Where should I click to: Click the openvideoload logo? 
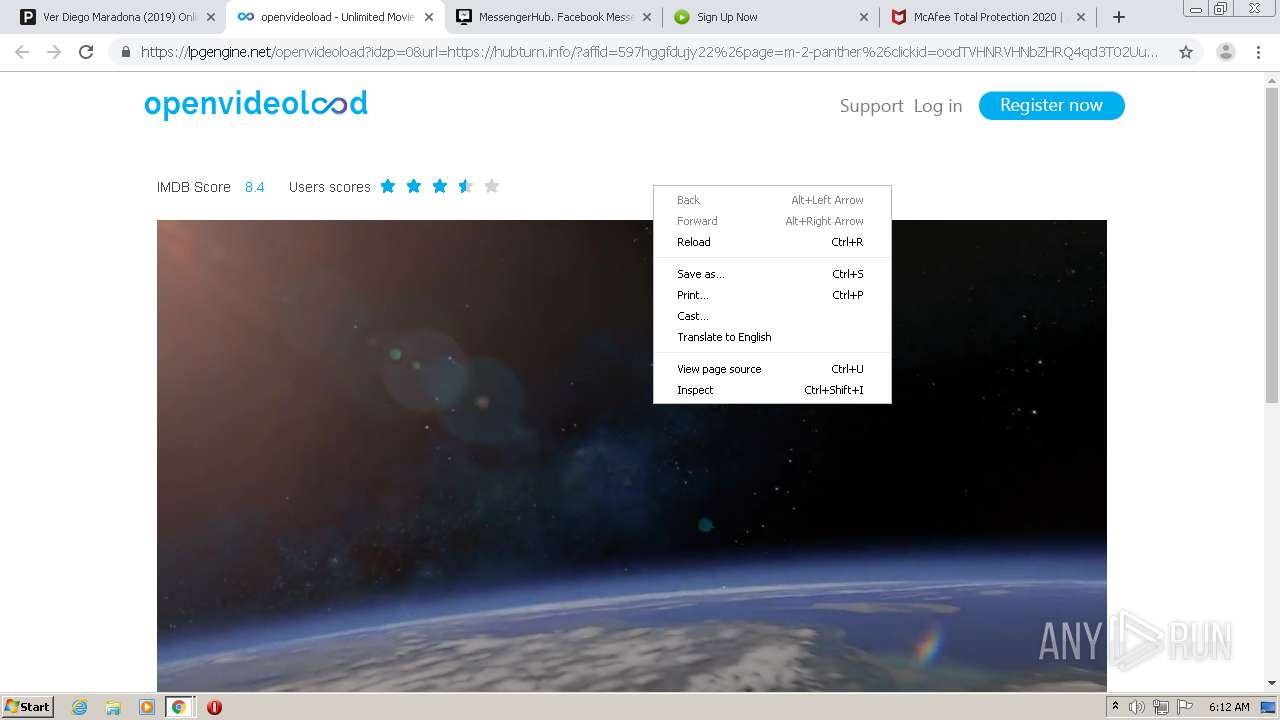(256, 105)
